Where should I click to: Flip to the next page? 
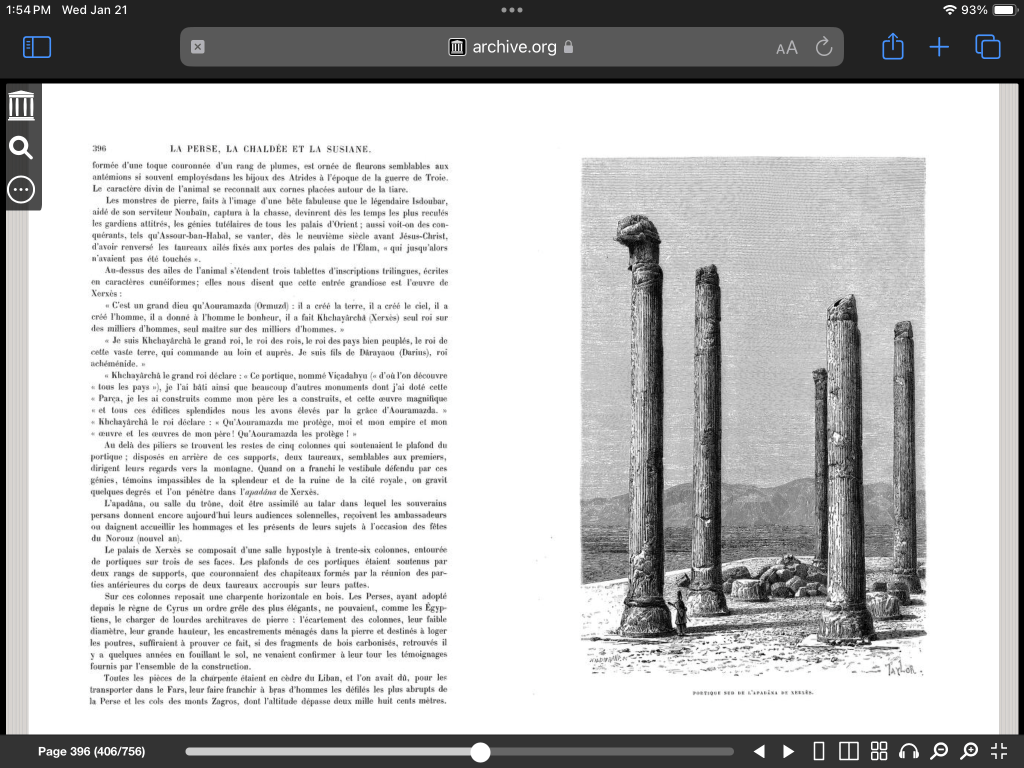[x=789, y=751]
